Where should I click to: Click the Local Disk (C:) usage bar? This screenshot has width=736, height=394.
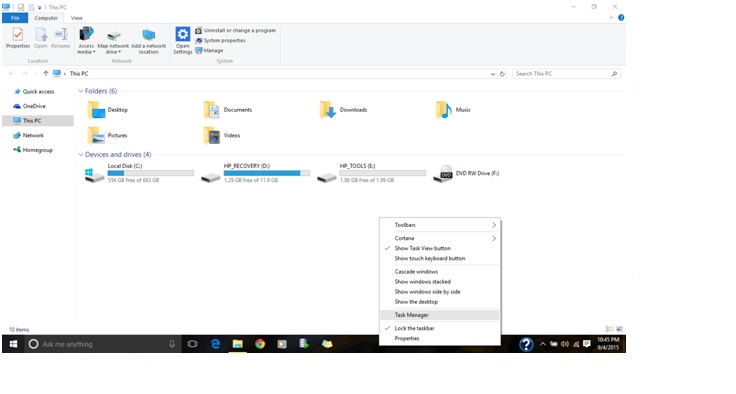pyautogui.click(x=151, y=173)
